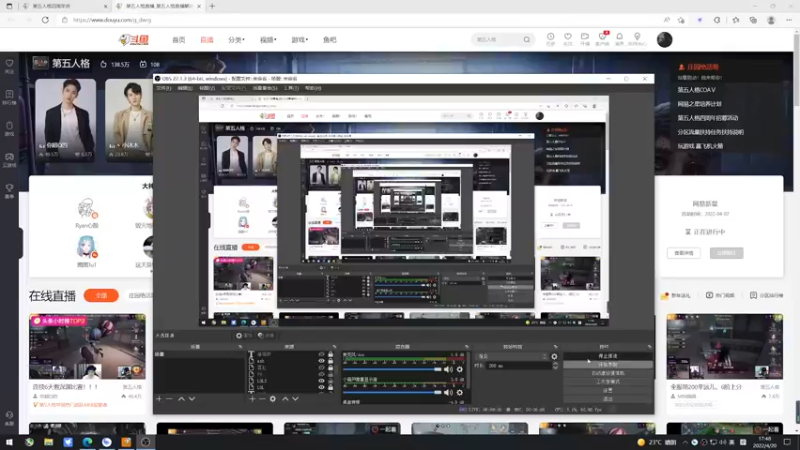Add a new scene in OBS Scenes panel

[159, 398]
